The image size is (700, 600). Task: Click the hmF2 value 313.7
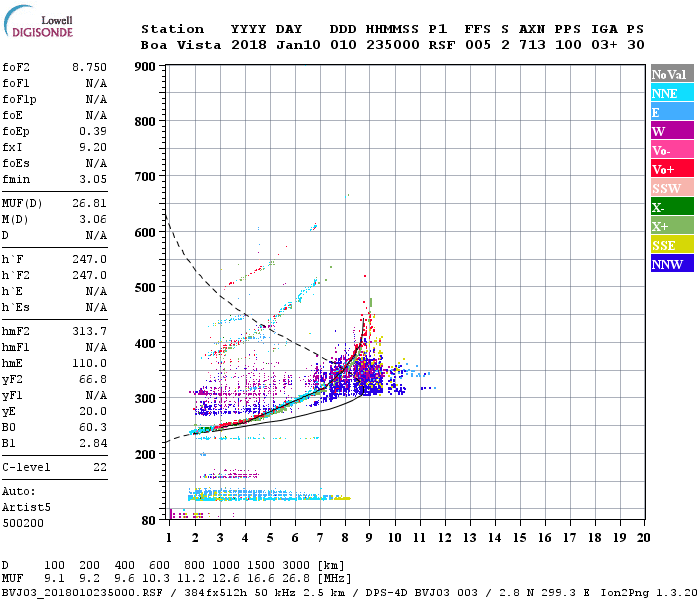pyautogui.click(x=89, y=331)
